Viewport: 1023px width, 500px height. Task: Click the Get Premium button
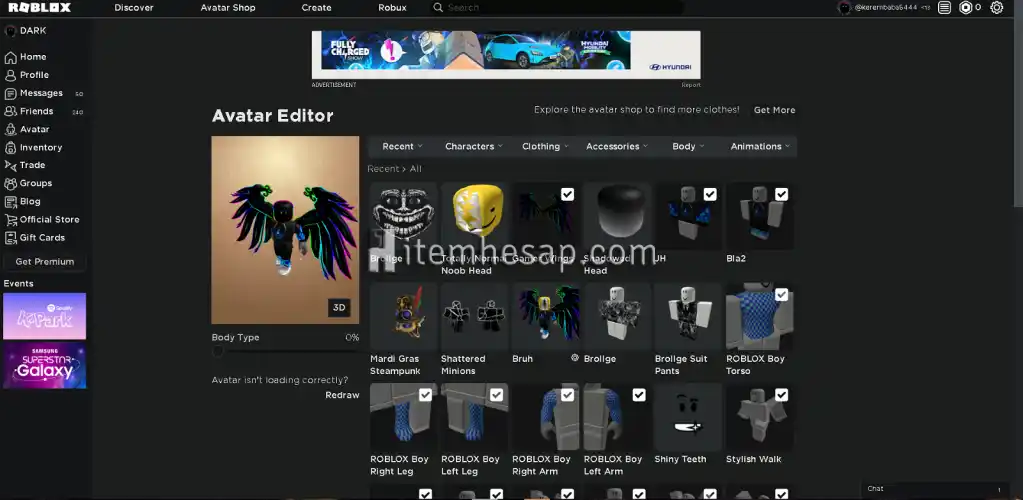(45, 262)
